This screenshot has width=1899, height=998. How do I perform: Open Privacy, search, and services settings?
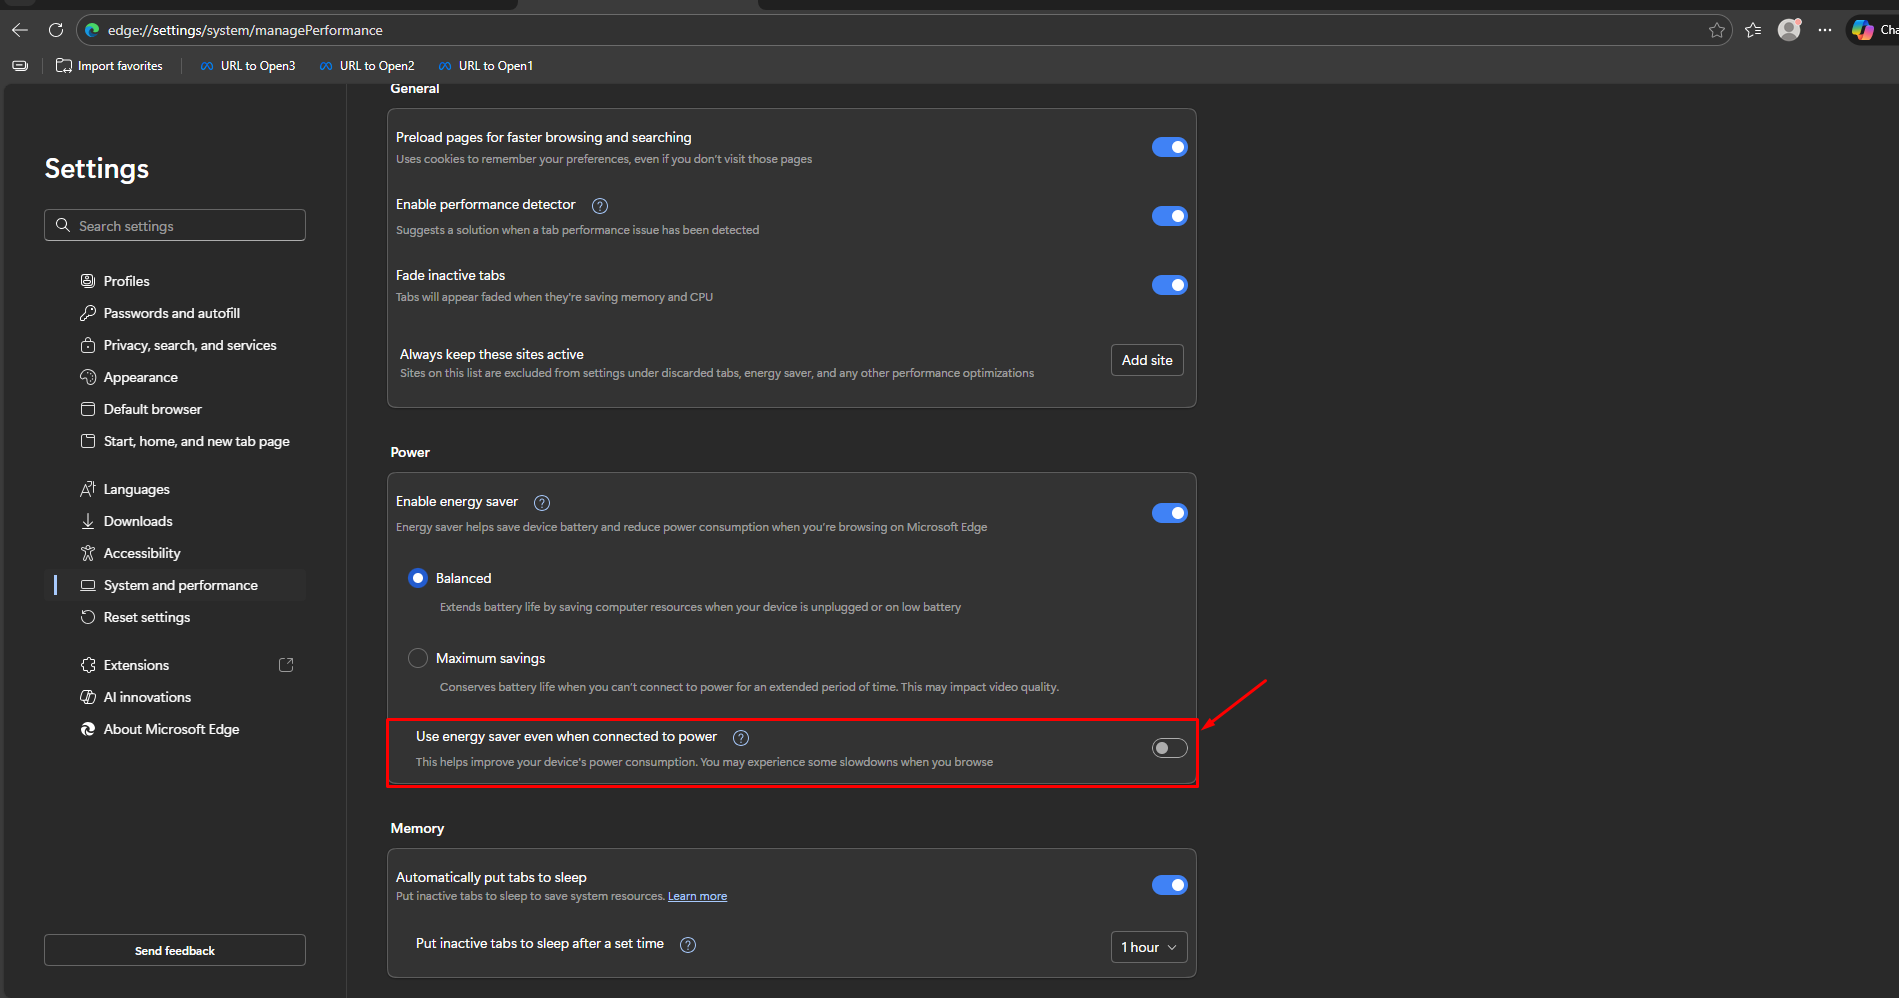tap(190, 345)
